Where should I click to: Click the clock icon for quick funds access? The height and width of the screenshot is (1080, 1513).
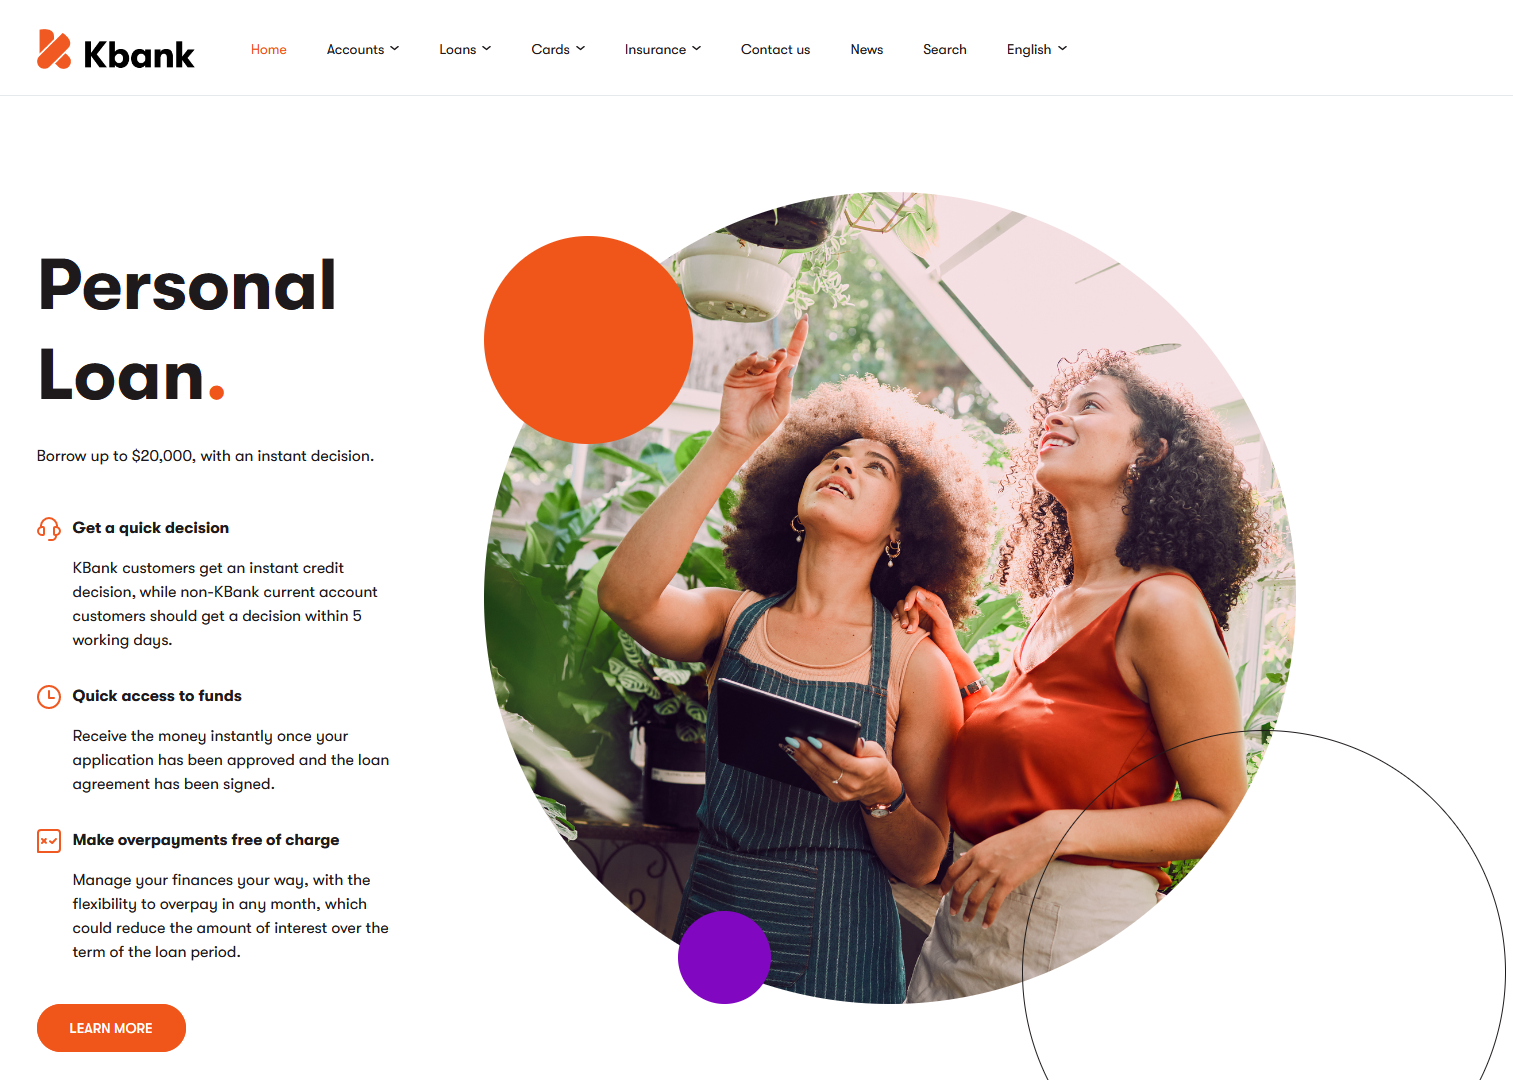pyautogui.click(x=49, y=696)
